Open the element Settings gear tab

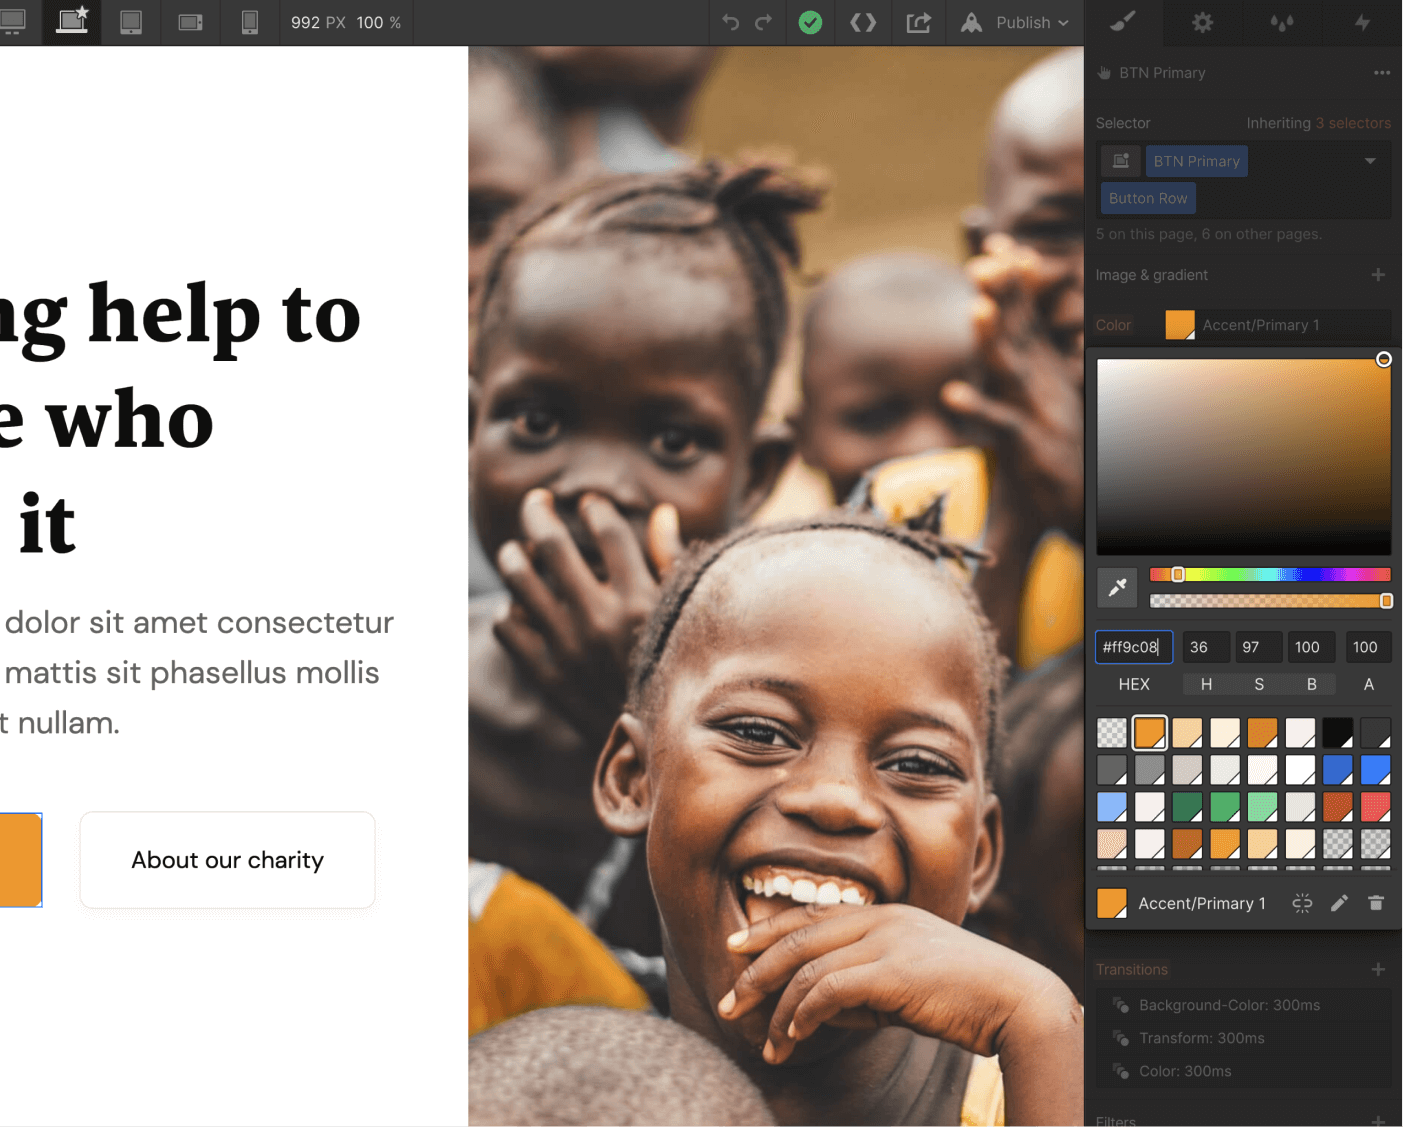(x=1203, y=22)
